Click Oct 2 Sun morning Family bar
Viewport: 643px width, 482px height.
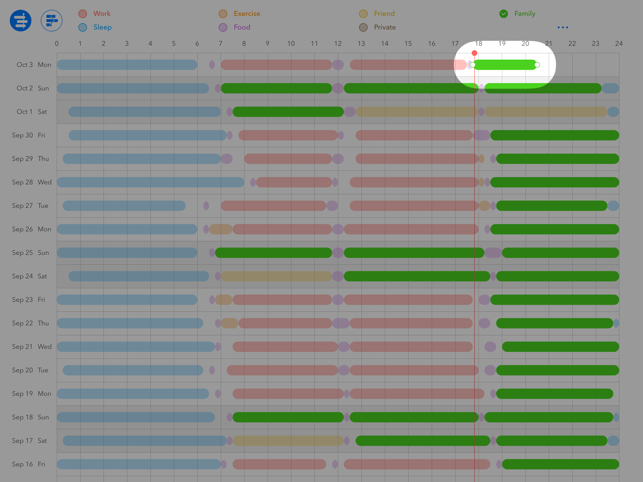276,88
